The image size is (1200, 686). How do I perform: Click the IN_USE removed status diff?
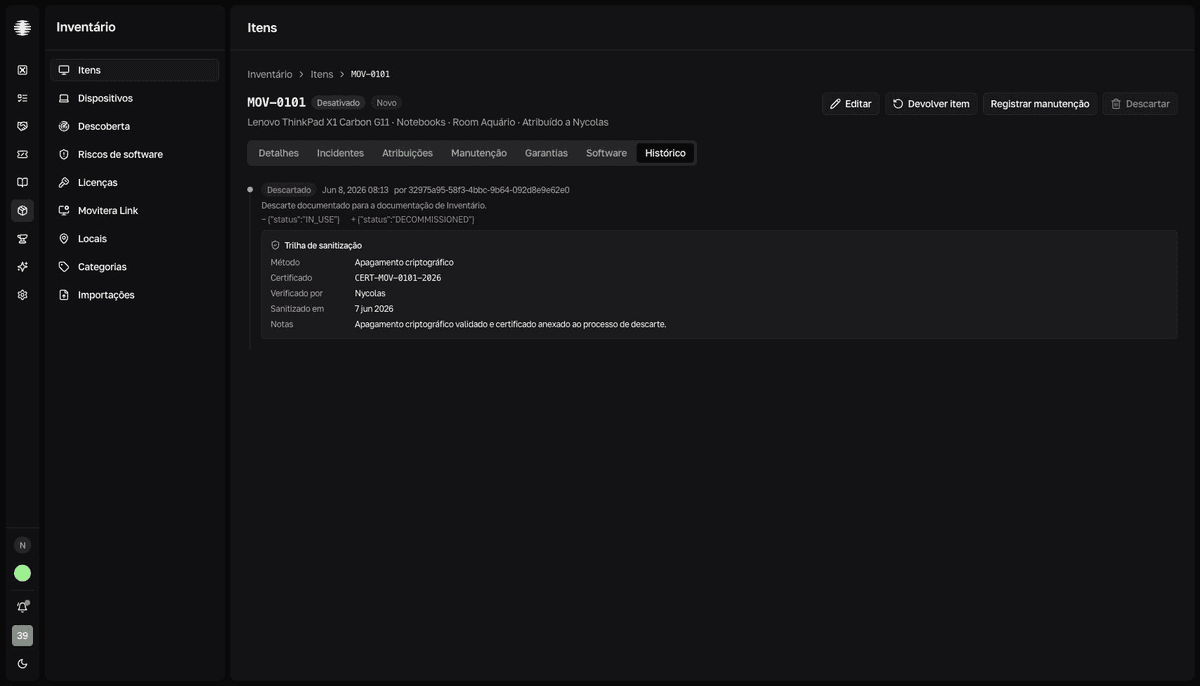click(x=301, y=219)
